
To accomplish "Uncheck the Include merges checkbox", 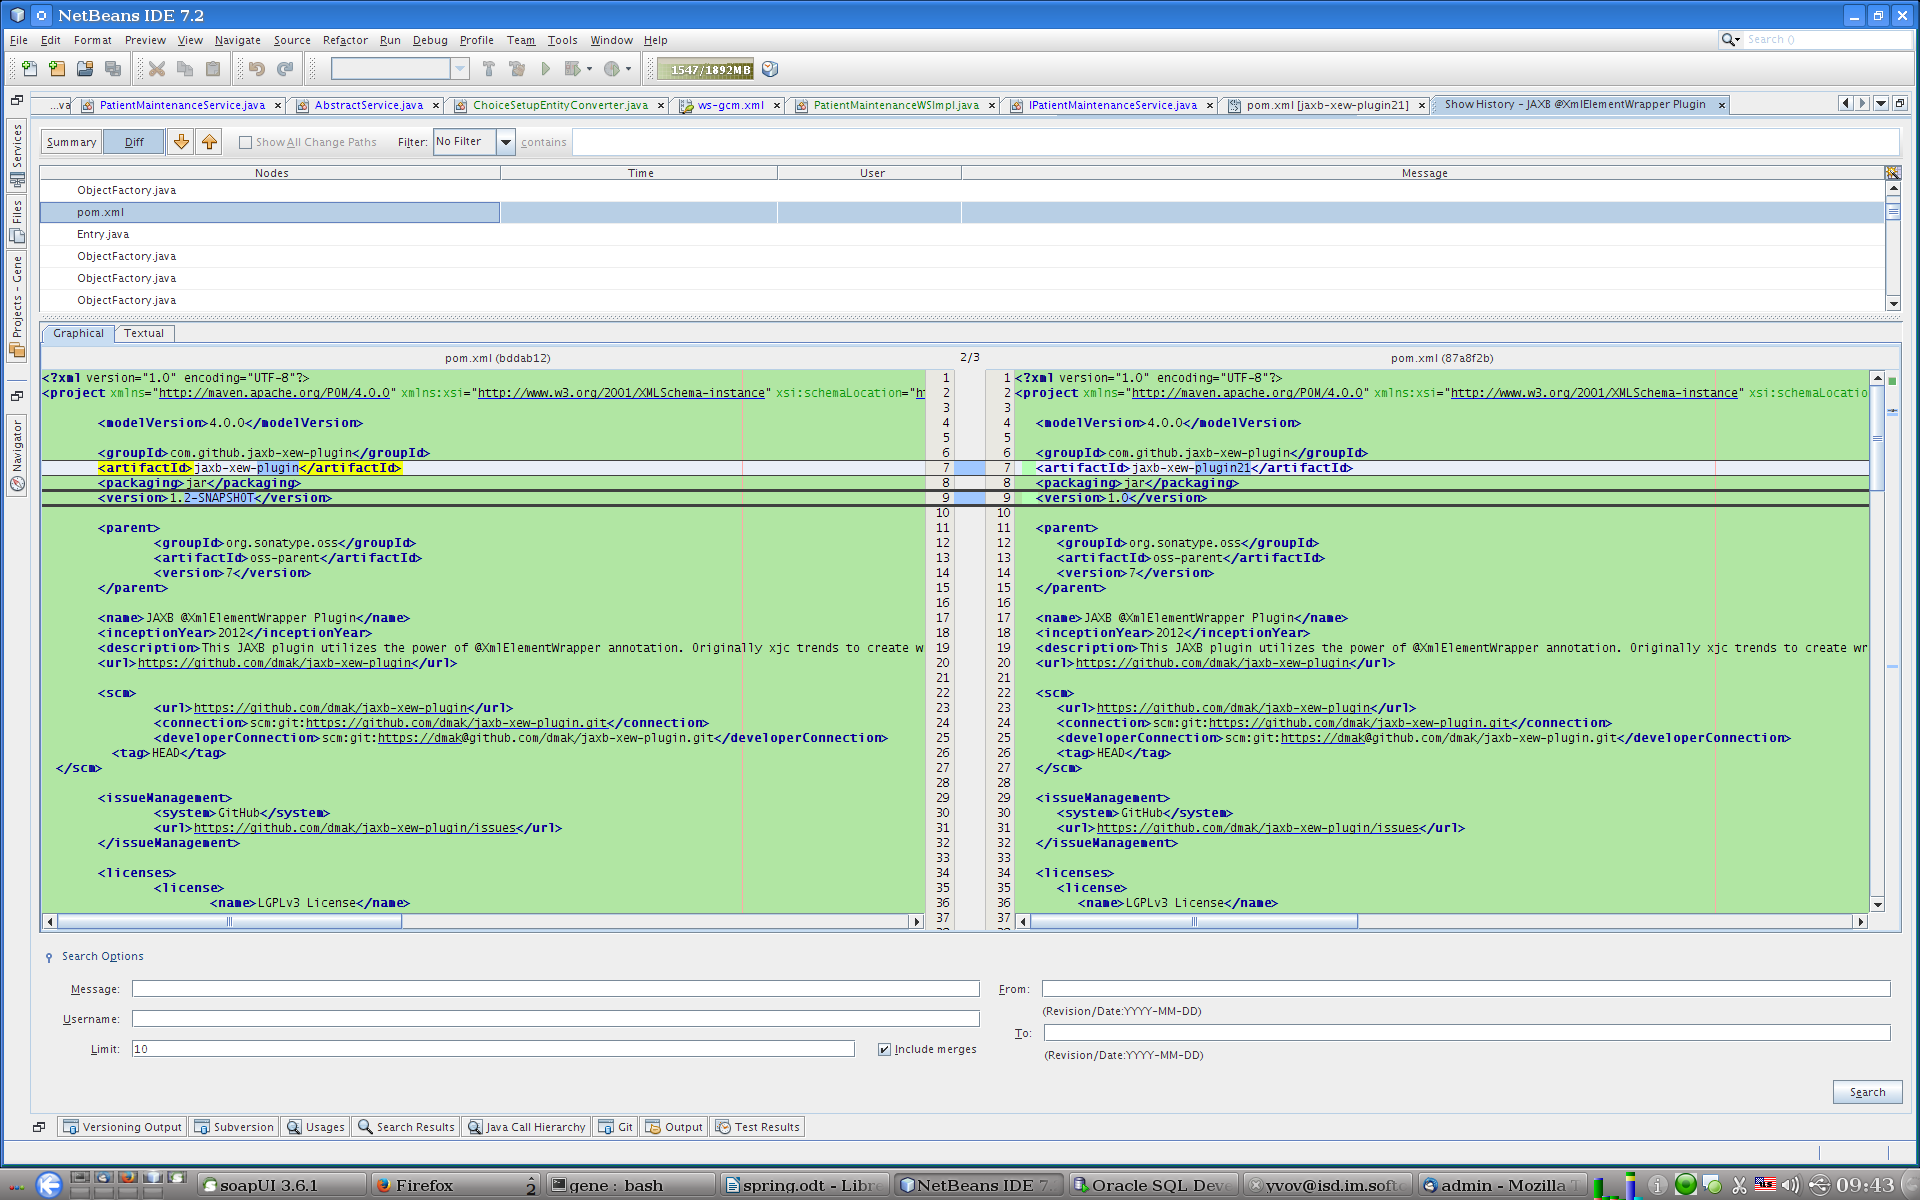I will coord(884,1049).
